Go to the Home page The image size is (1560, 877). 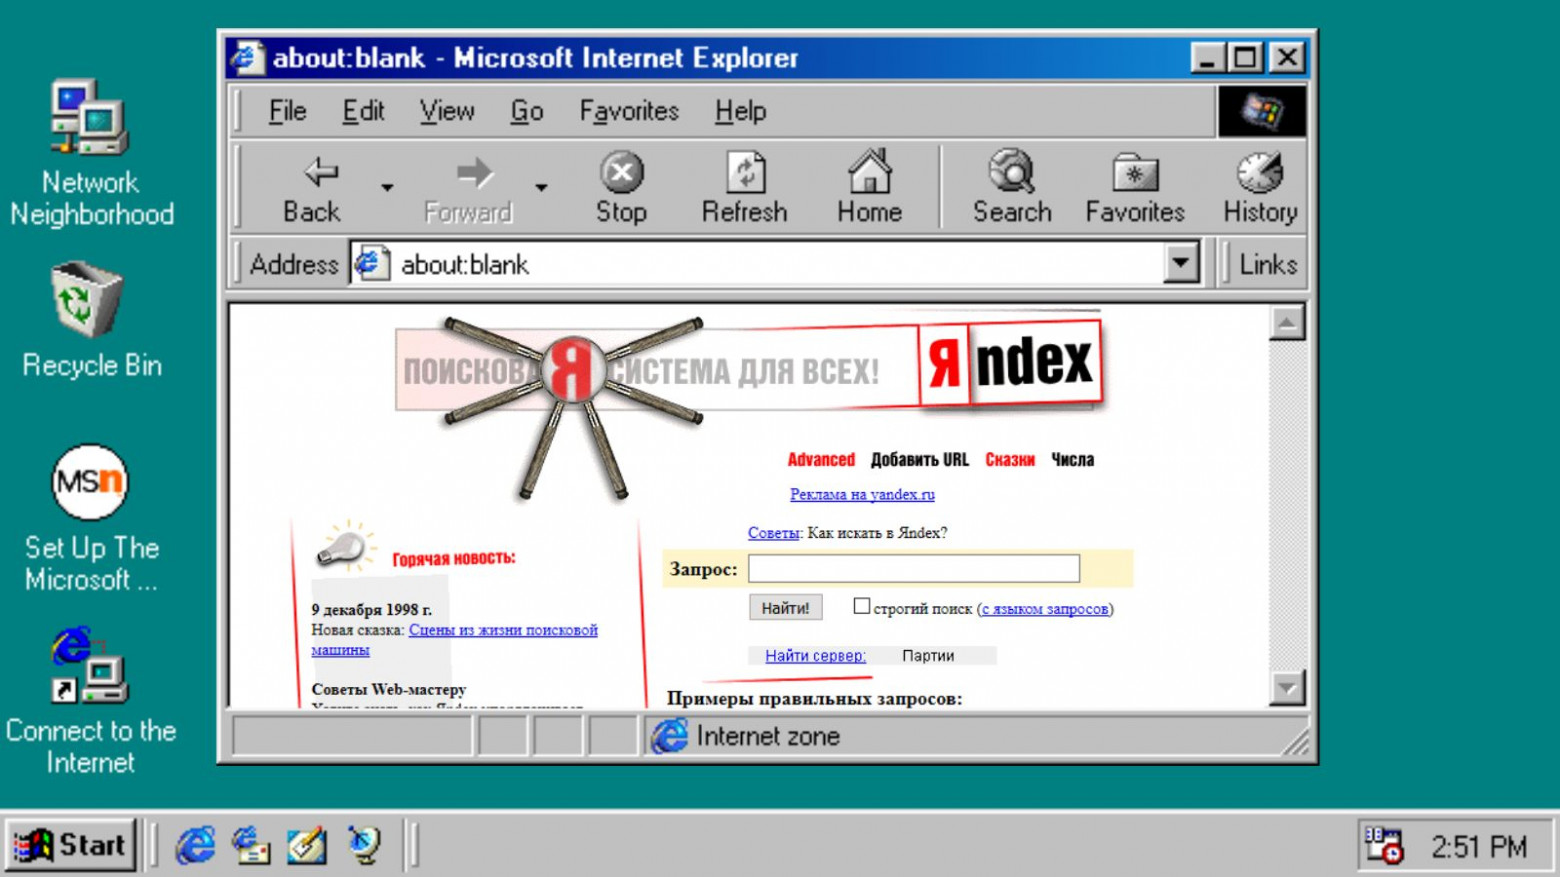point(869,188)
